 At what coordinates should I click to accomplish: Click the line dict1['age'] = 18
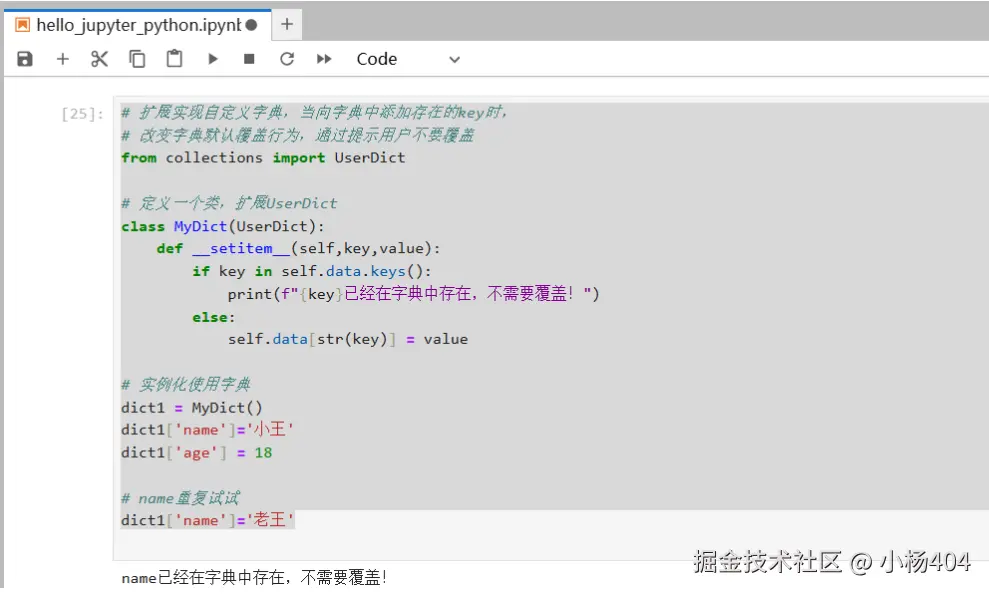coord(197,453)
